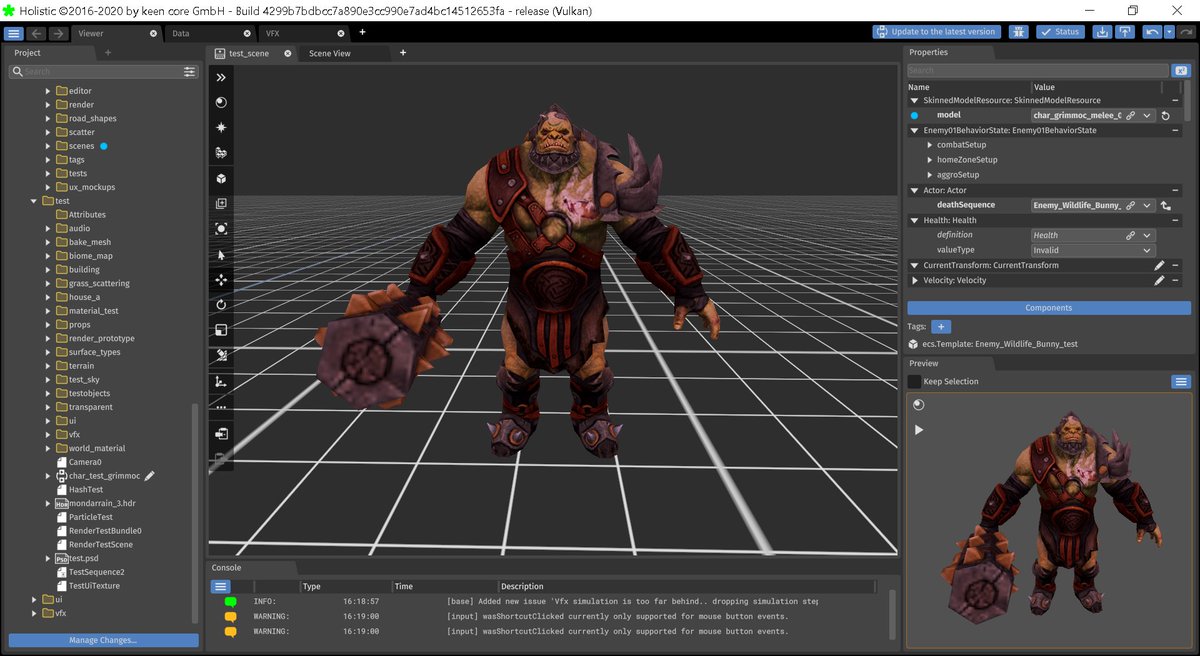Viewport: 1200px width, 656px height.
Task: Click the axis gizmo icon in viewport toolbar
Action: pyautogui.click(x=221, y=382)
